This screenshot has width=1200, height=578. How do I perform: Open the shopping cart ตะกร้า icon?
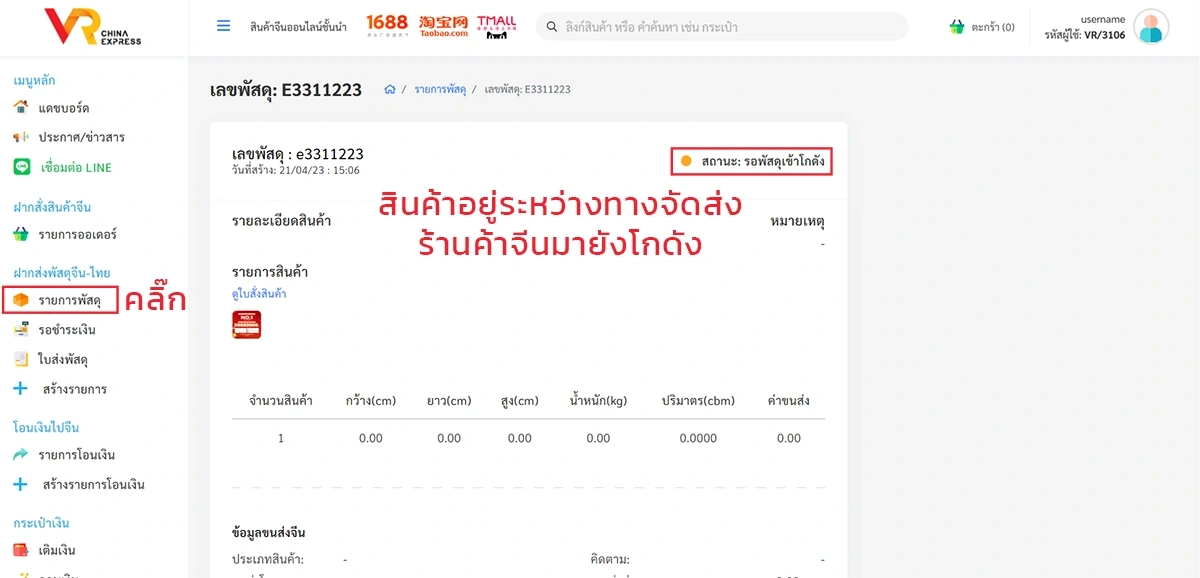957,27
